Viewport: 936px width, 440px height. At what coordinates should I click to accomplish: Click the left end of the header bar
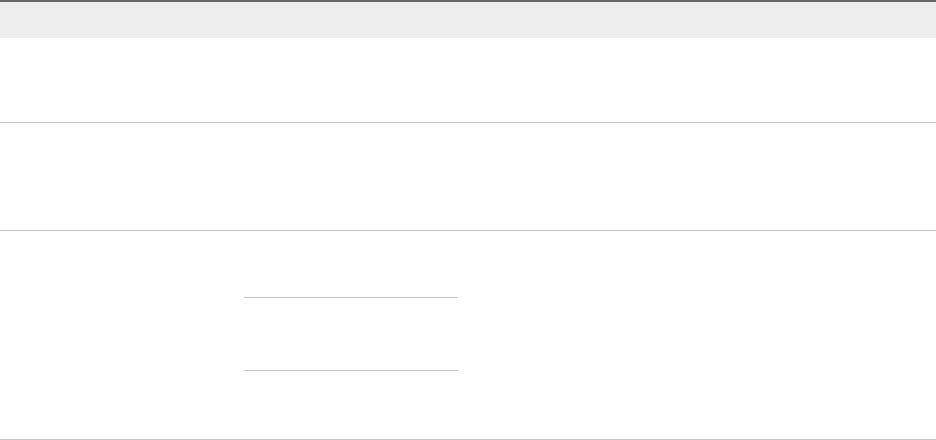point(15,19)
